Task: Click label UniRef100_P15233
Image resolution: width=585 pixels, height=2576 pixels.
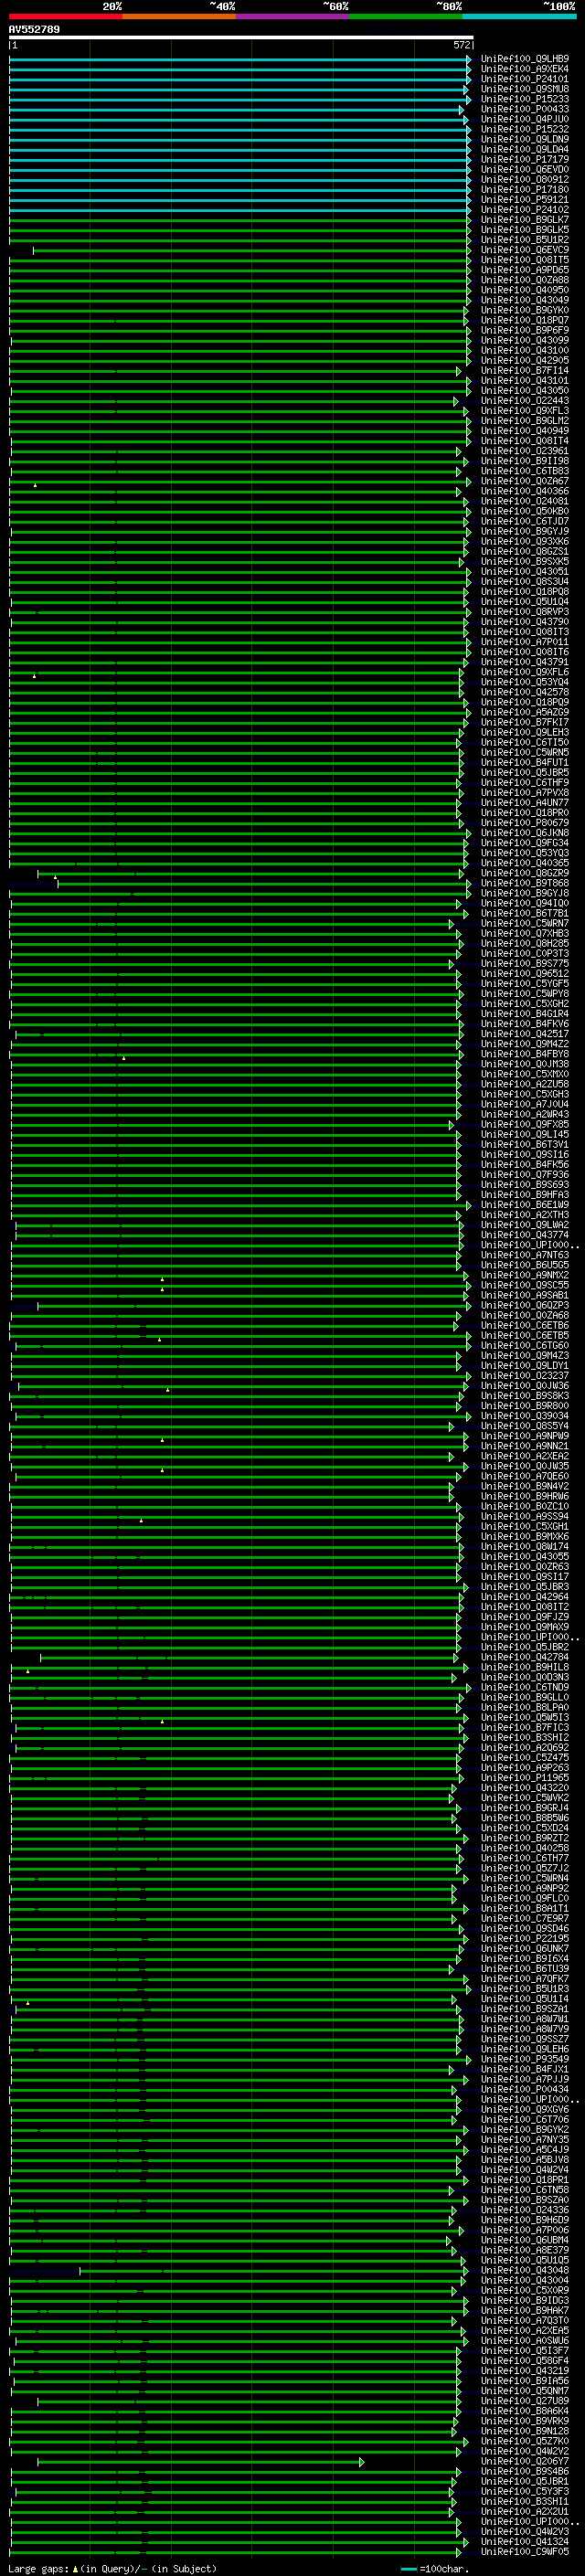Action: [x=525, y=99]
